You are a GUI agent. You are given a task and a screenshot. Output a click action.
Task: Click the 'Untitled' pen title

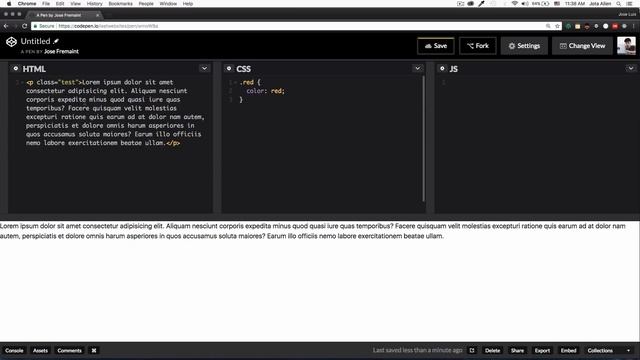[x=36, y=41]
